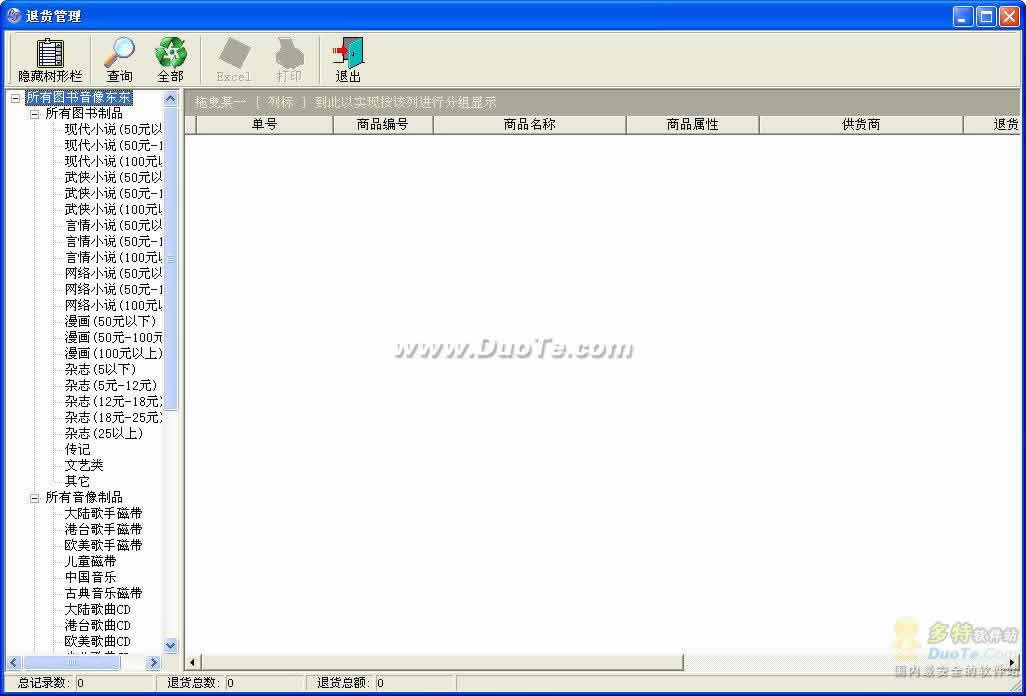The image size is (1026, 696).
Task: Click the 商品名称 column header
Action: pyautogui.click(x=529, y=125)
